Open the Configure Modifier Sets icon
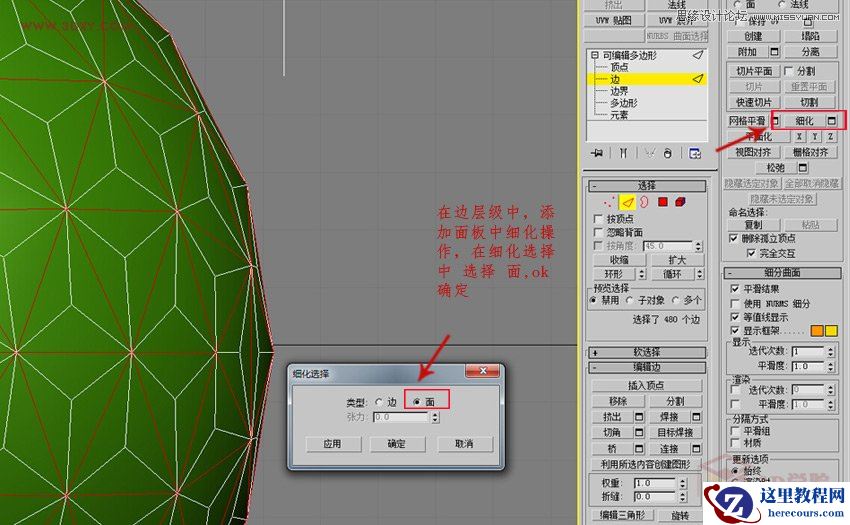Viewport: 850px width, 525px height. 695,153
